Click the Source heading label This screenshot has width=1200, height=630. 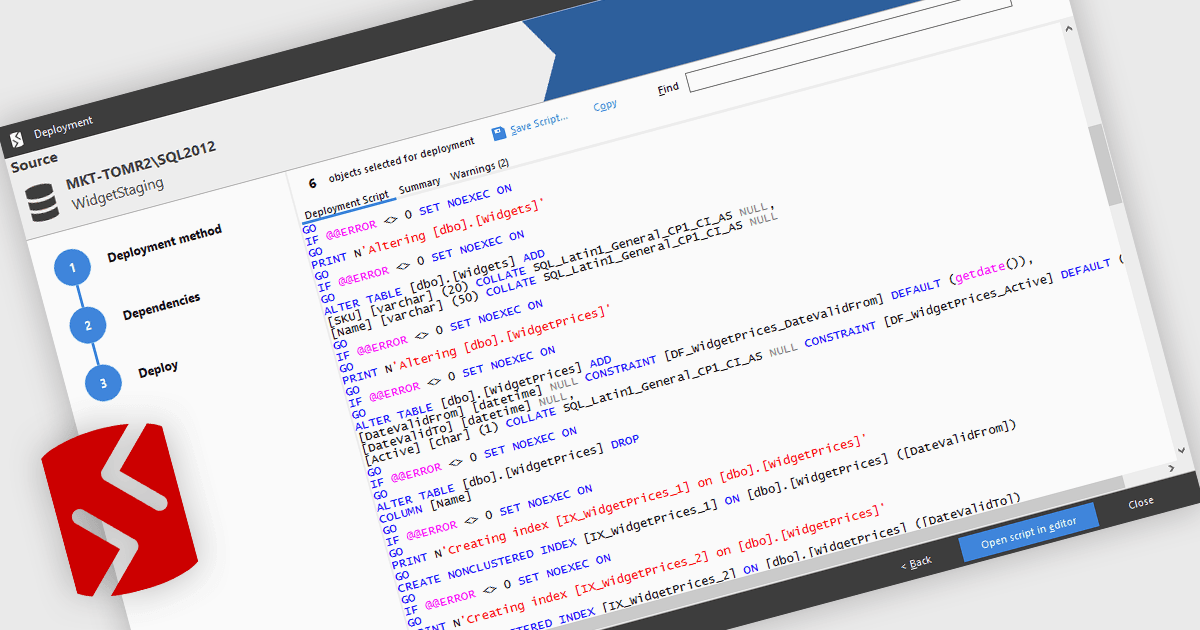(x=34, y=163)
